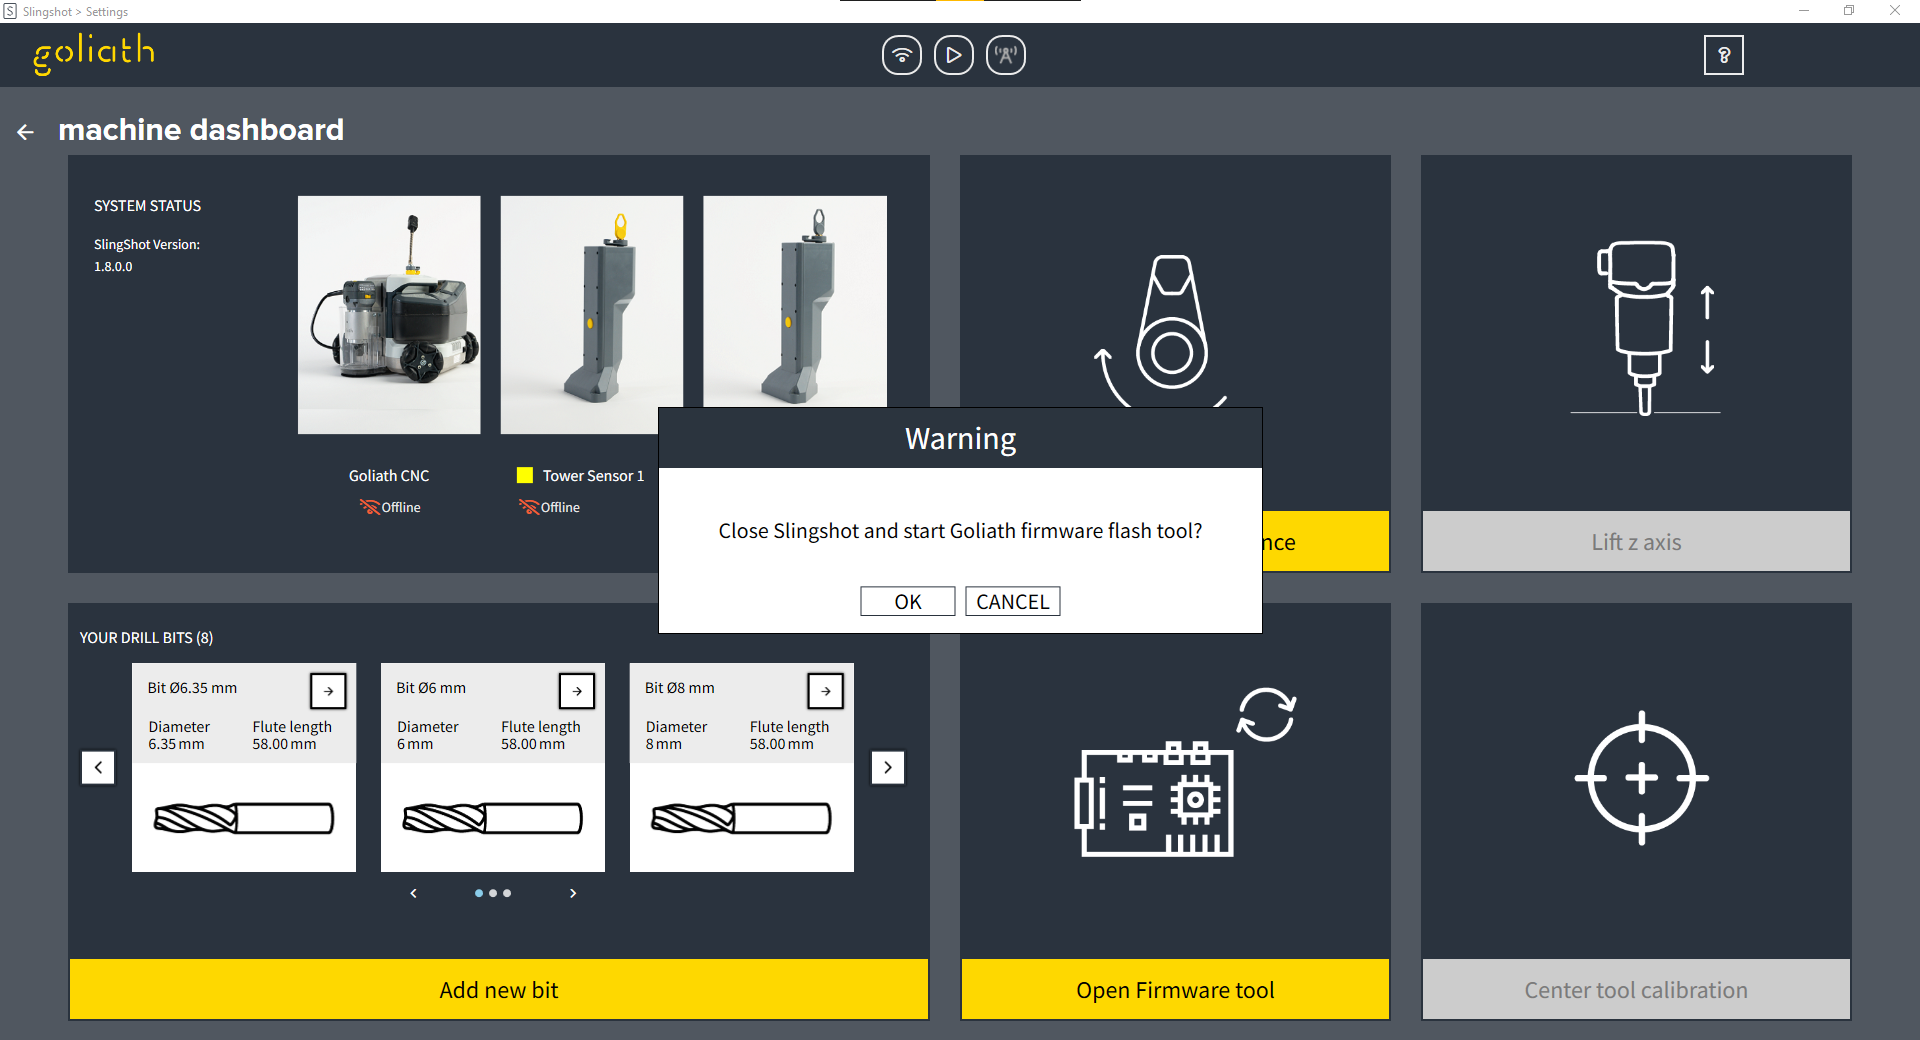Open details arrow for Bit Ø6 mm
This screenshot has height=1040, width=1920.
point(577,690)
